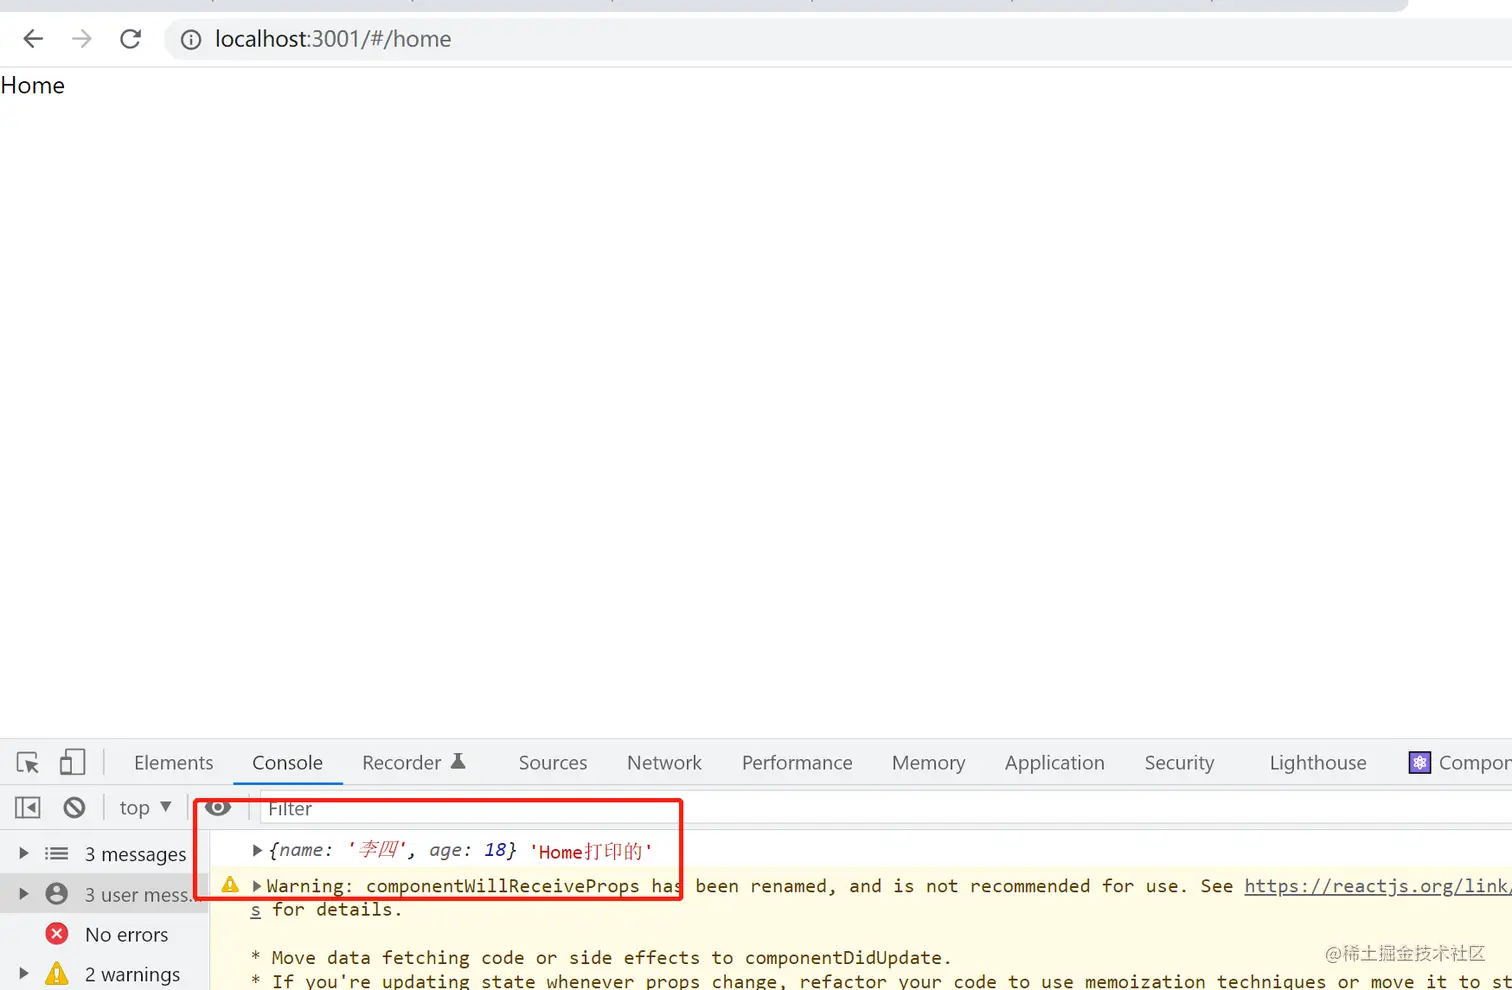Image resolution: width=1512 pixels, height=990 pixels.
Task: Activate the inspect element picker
Action: (x=28, y=763)
